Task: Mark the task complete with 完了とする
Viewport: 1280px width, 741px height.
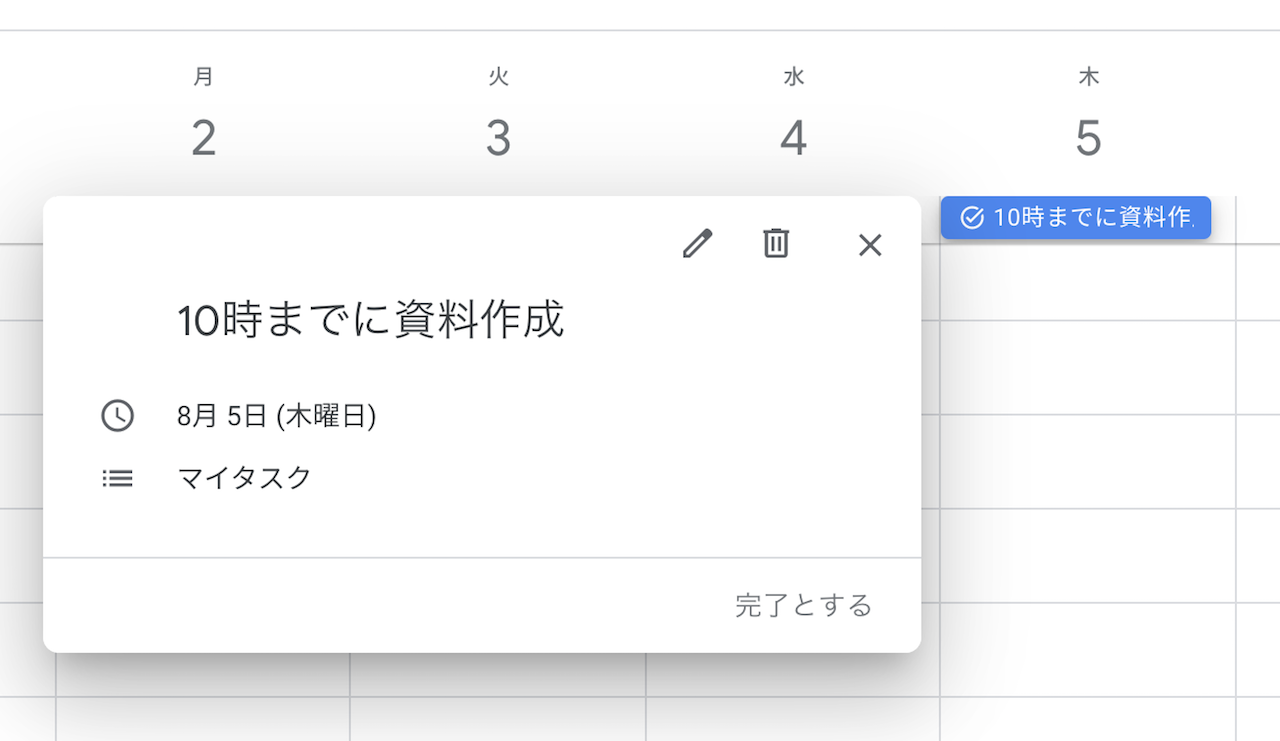Action: click(x=803, y=605)
